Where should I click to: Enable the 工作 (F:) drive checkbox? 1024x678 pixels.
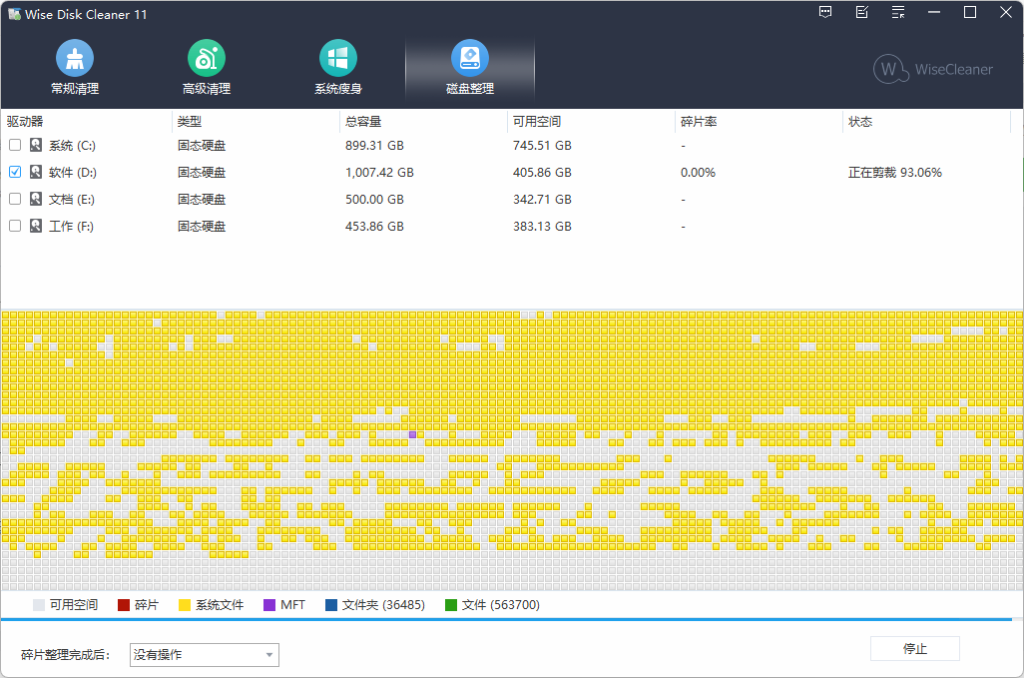pos(15,226)
